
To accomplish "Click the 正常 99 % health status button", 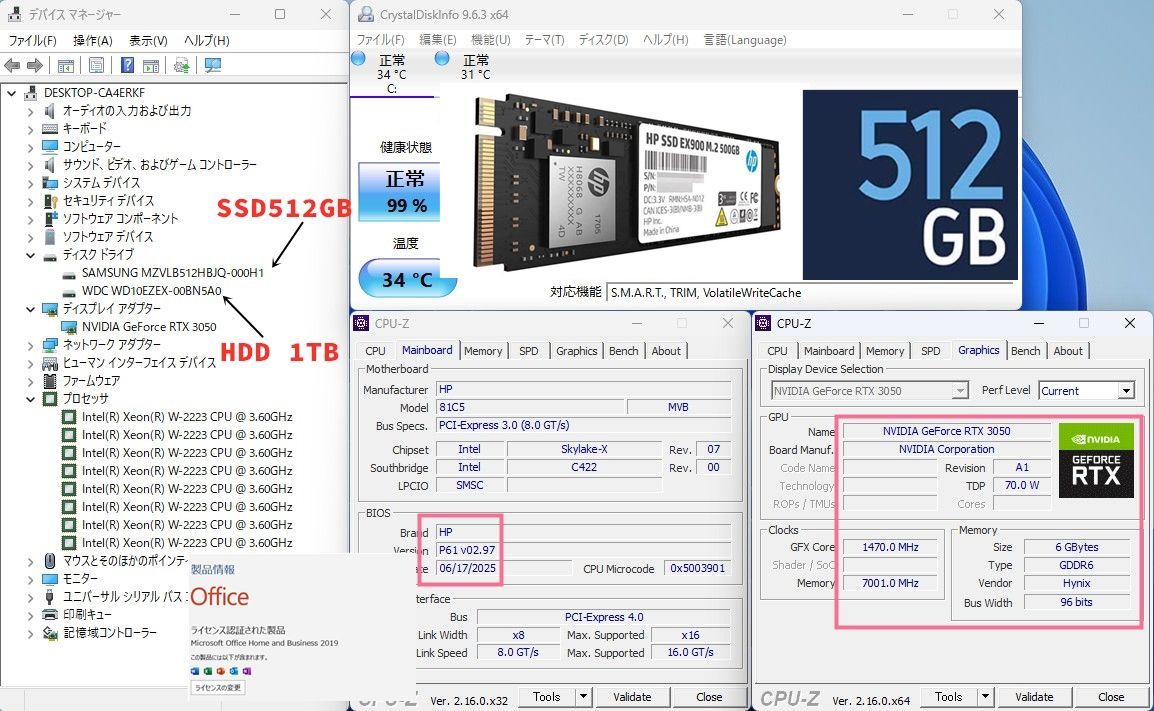I will (x=406, y=191).
